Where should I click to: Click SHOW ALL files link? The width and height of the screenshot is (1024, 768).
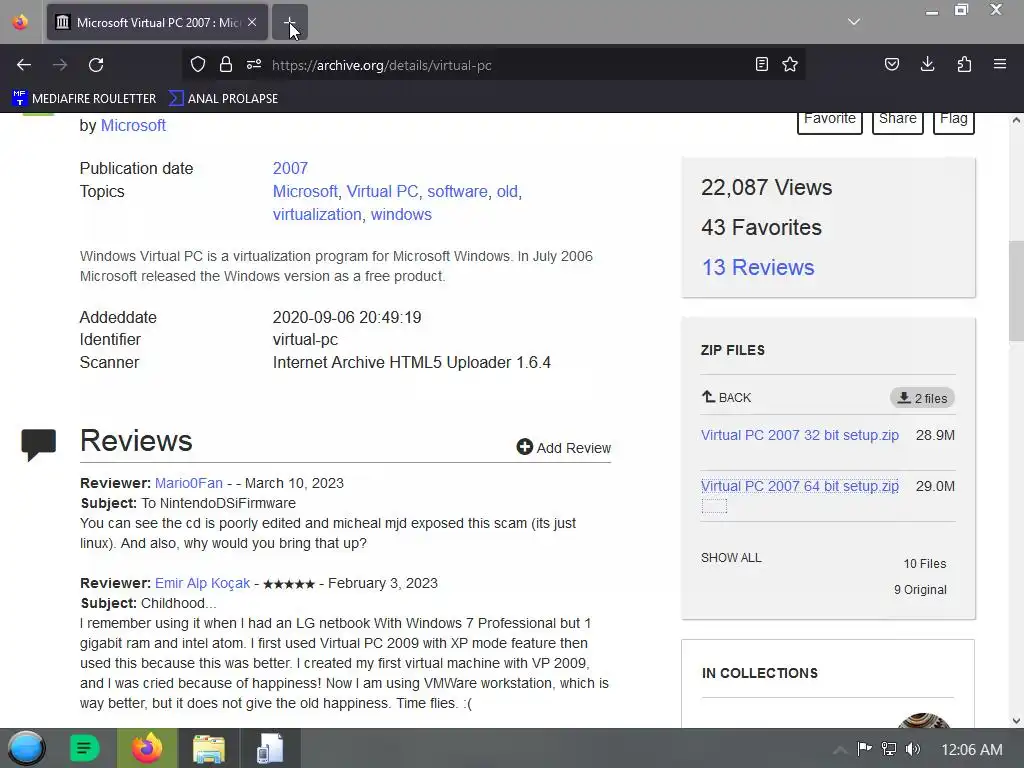[x=731, y=558]
